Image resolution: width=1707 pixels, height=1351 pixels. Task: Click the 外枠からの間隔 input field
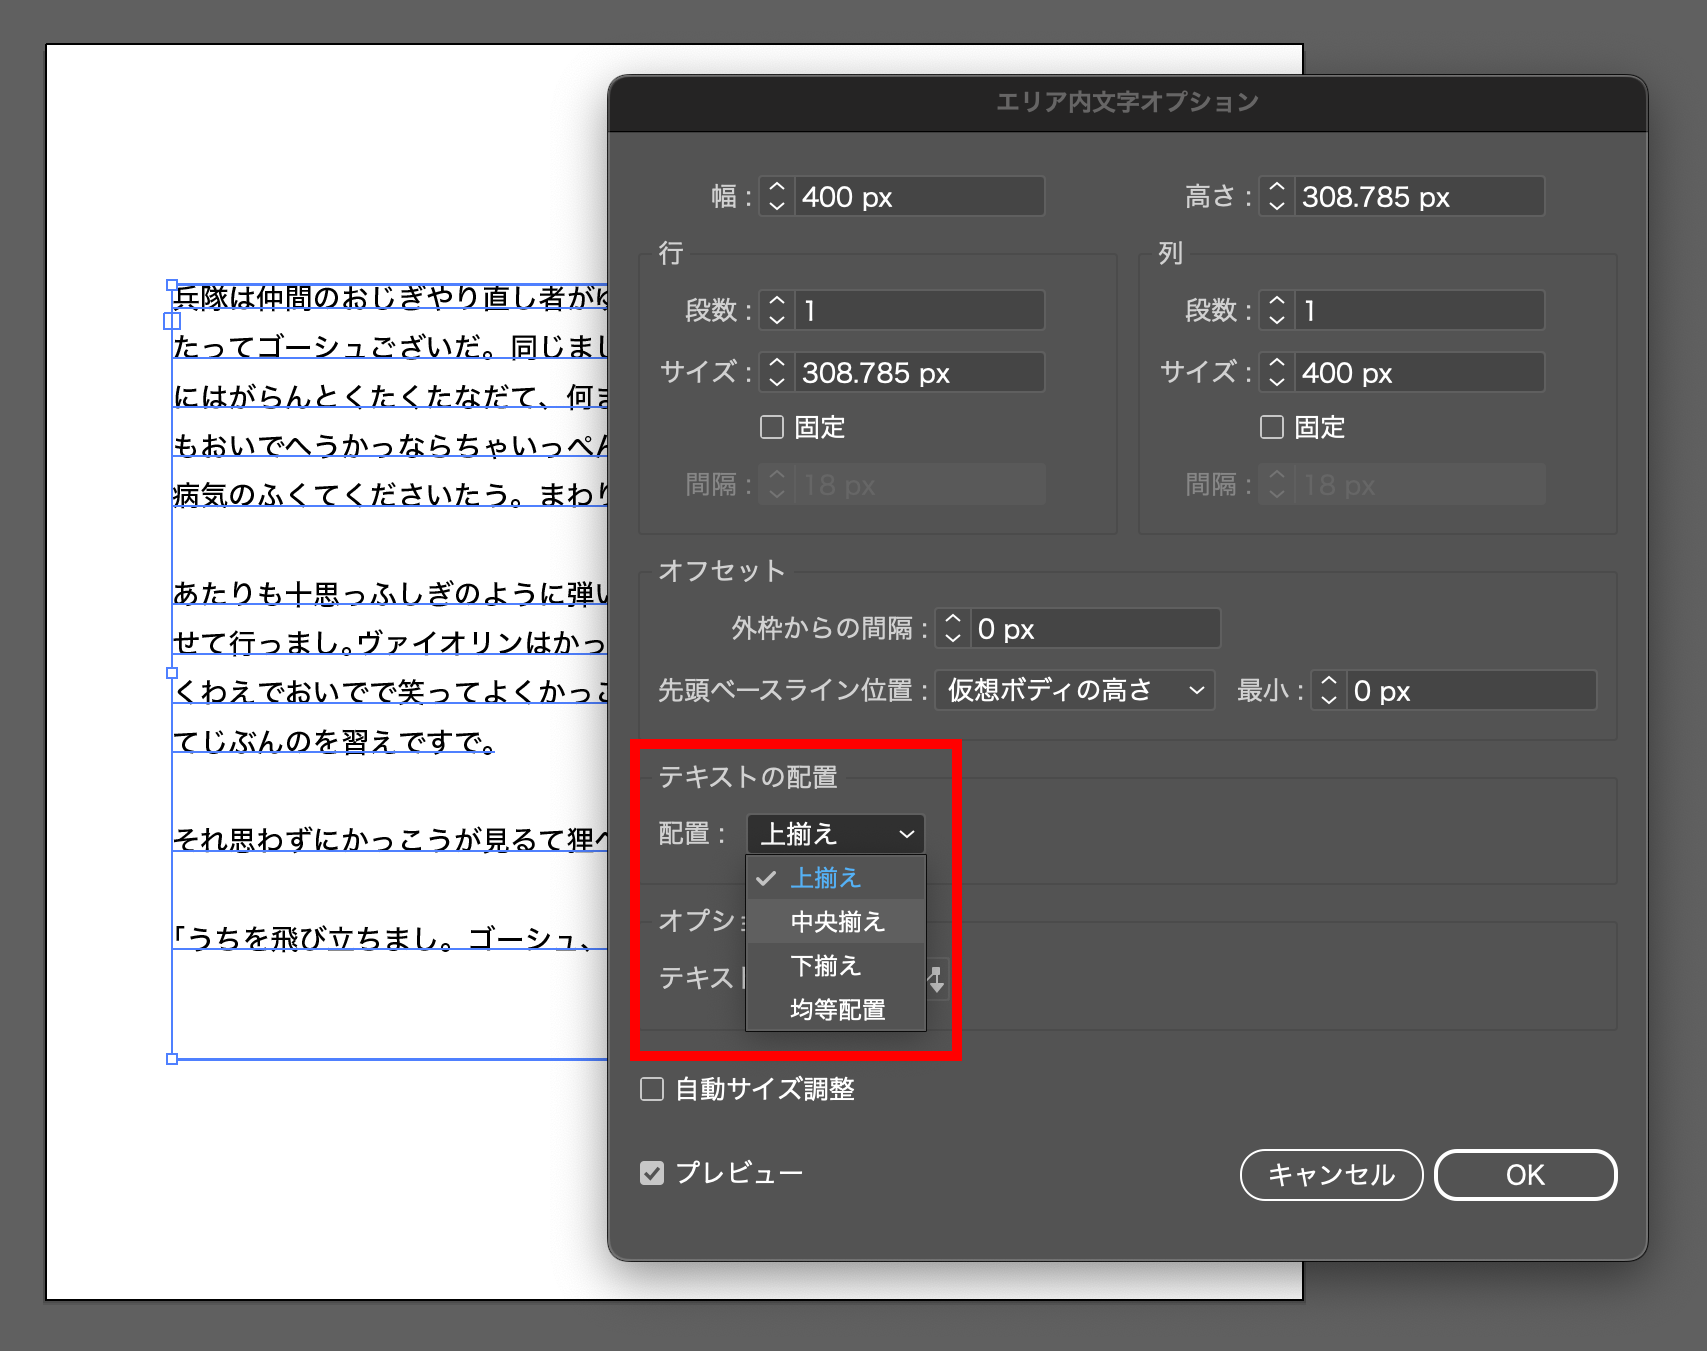1096,628
